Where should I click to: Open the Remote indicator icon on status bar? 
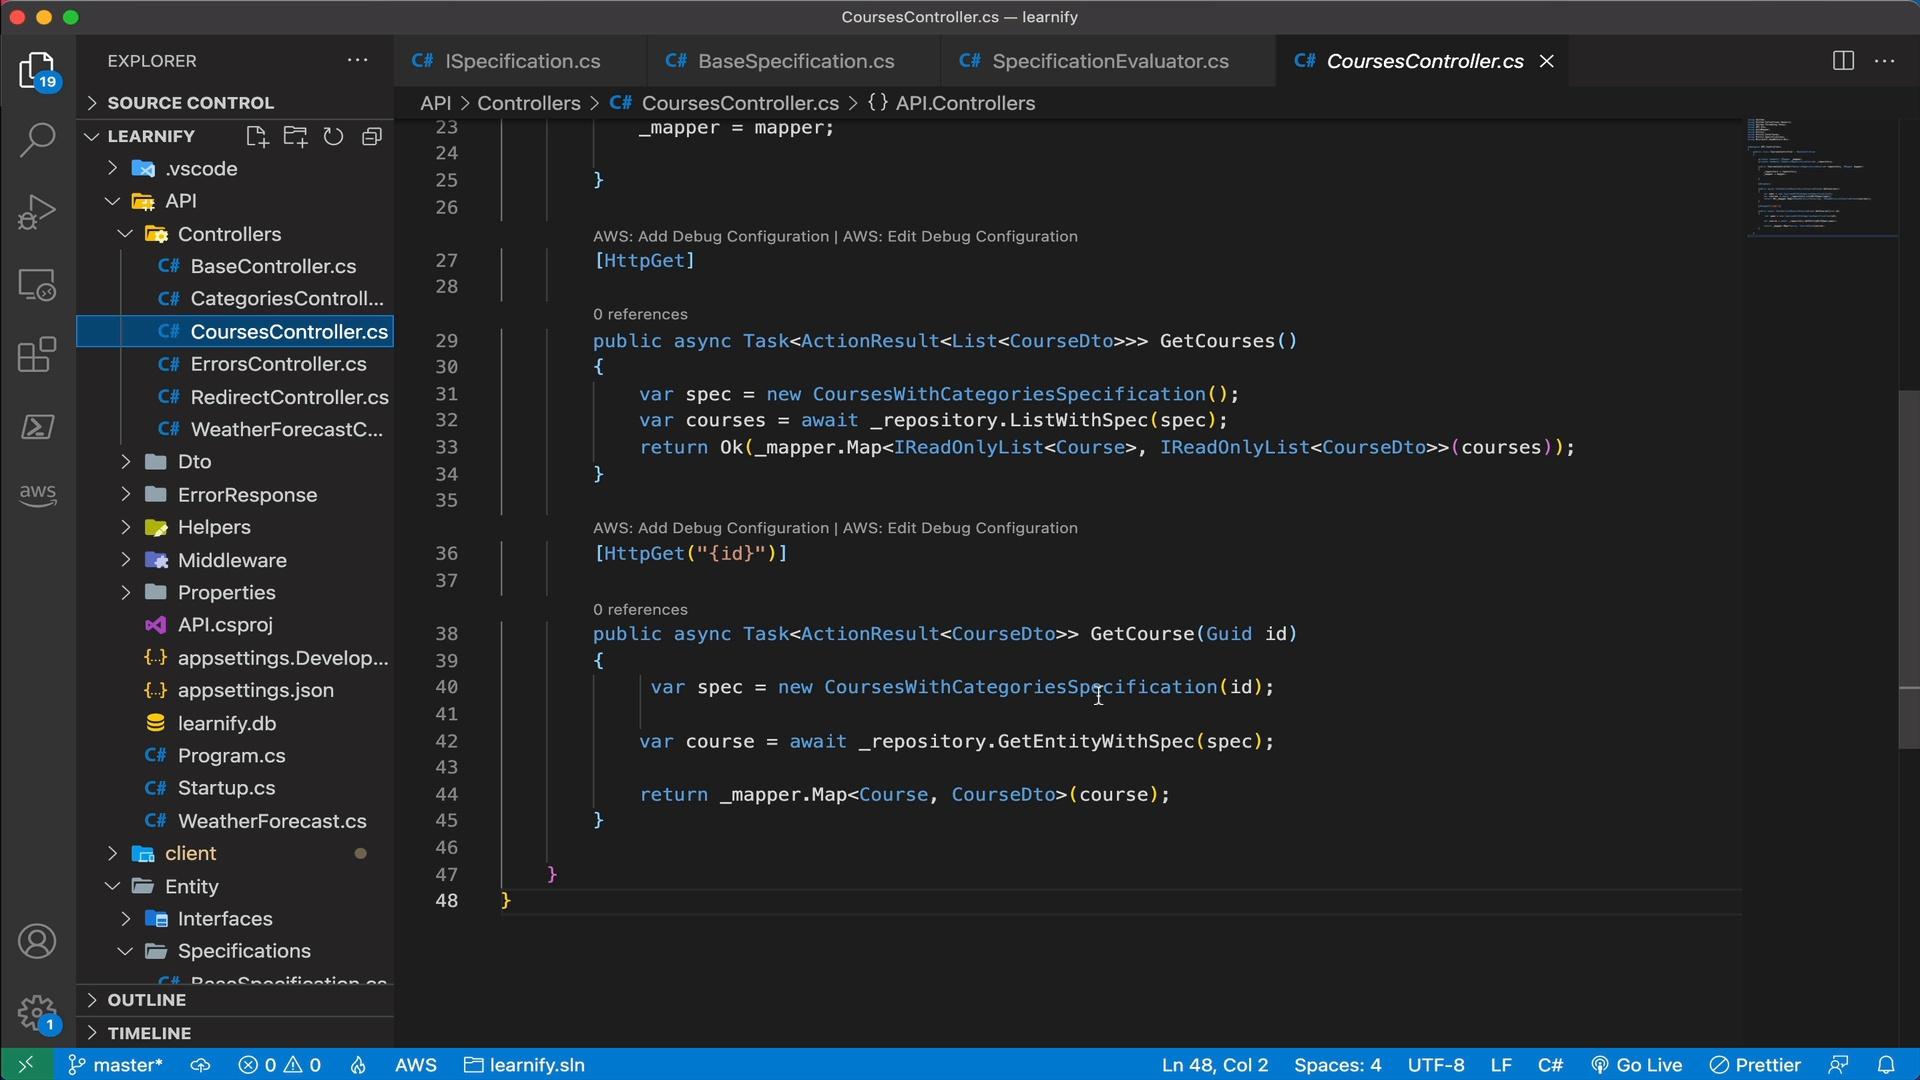[20, 1064]
